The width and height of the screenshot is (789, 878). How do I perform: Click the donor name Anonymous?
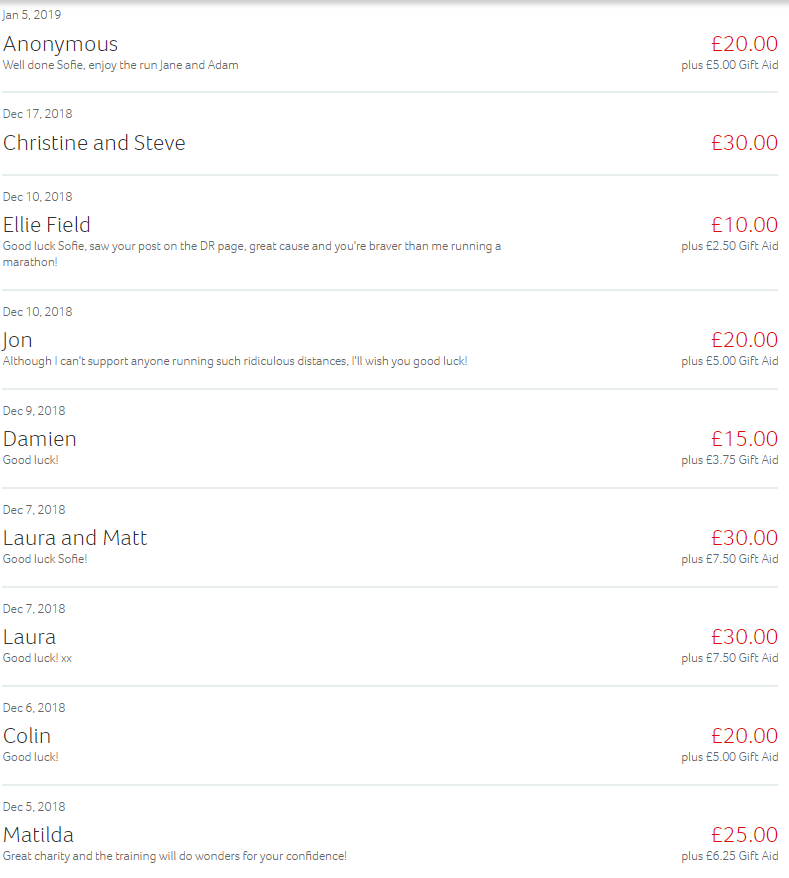click(60, 44)
